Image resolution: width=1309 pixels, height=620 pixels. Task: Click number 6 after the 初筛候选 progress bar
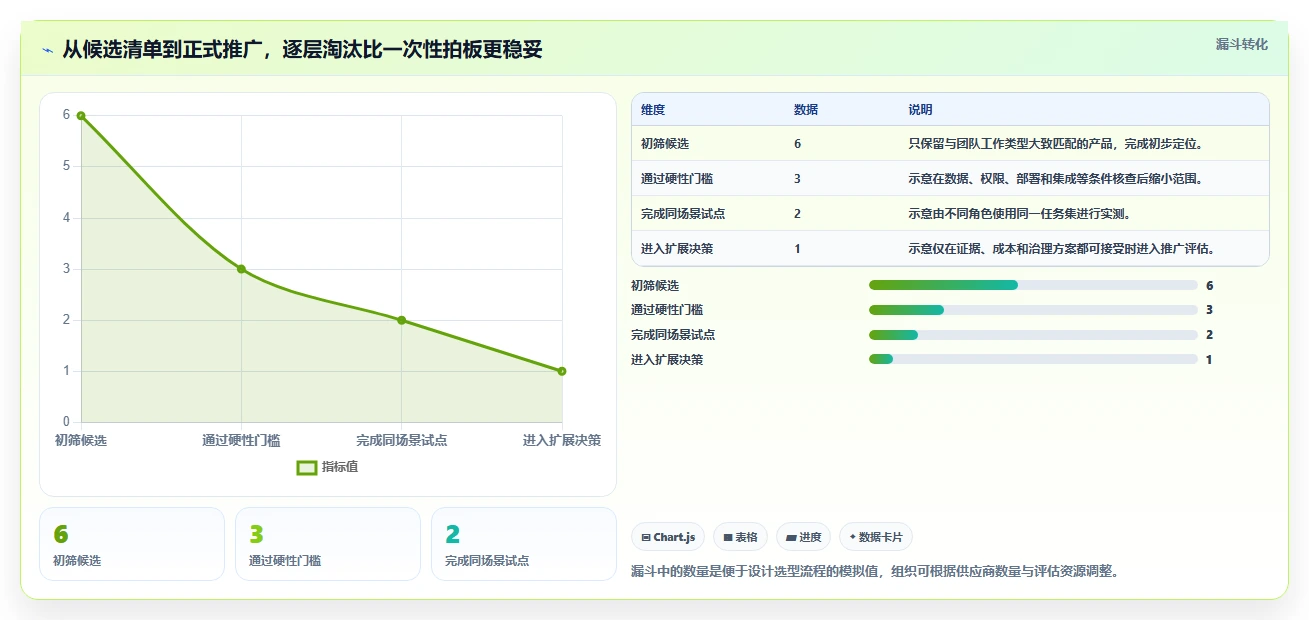pos(1209,285)
